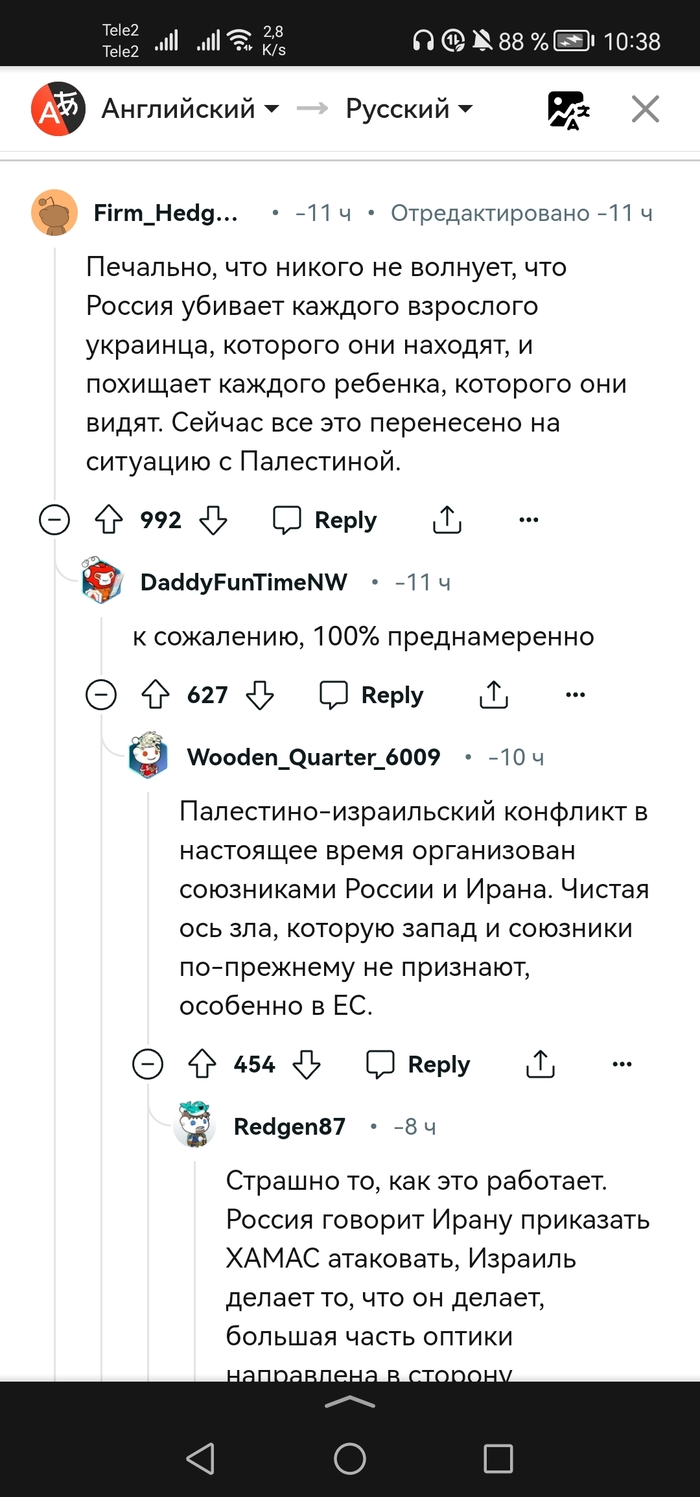Tap the image translation icon
This screenshot has width=700, height=1497.
coord(568,109)
